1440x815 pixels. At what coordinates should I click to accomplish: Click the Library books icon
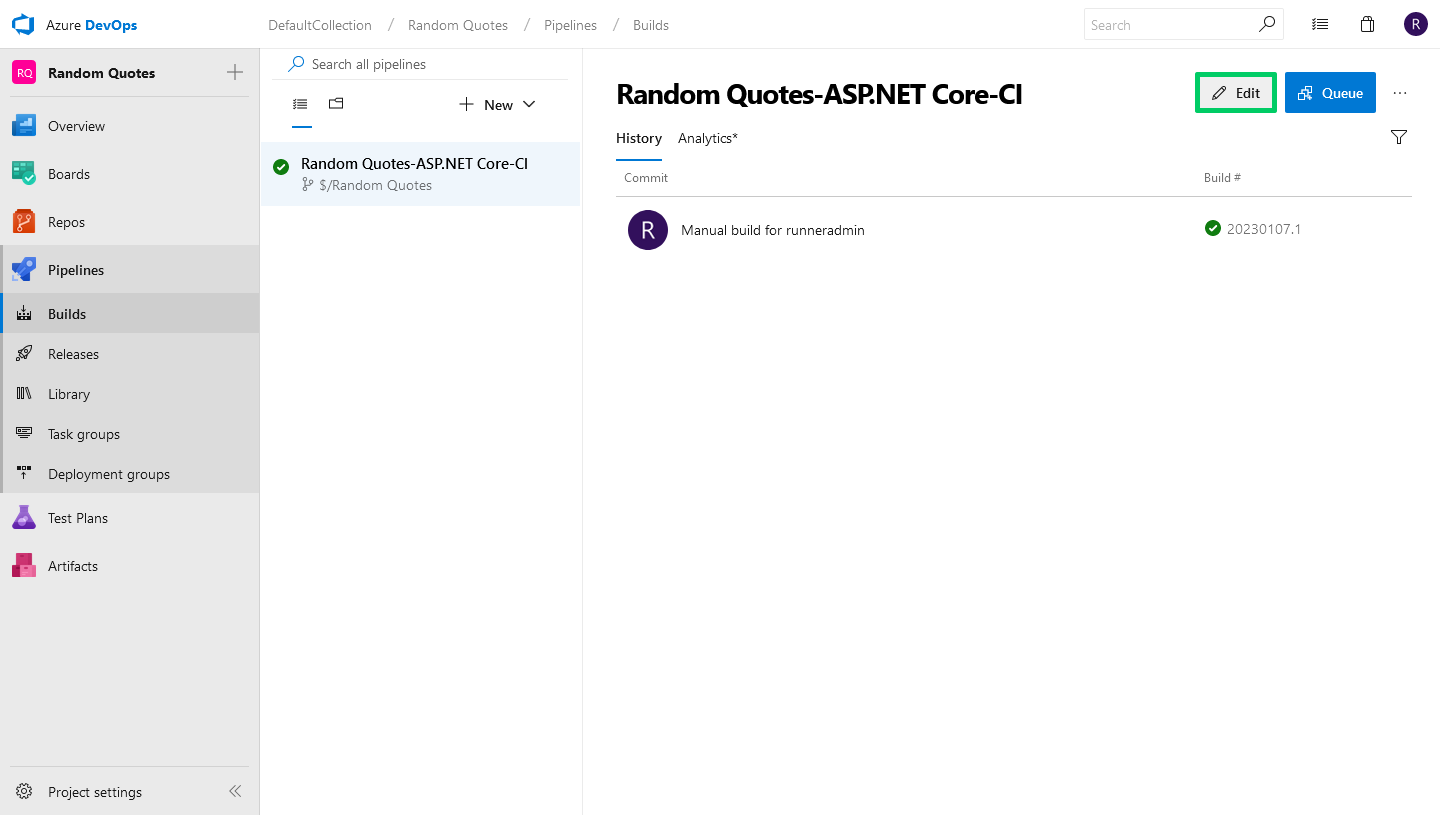tap(25, 394)
